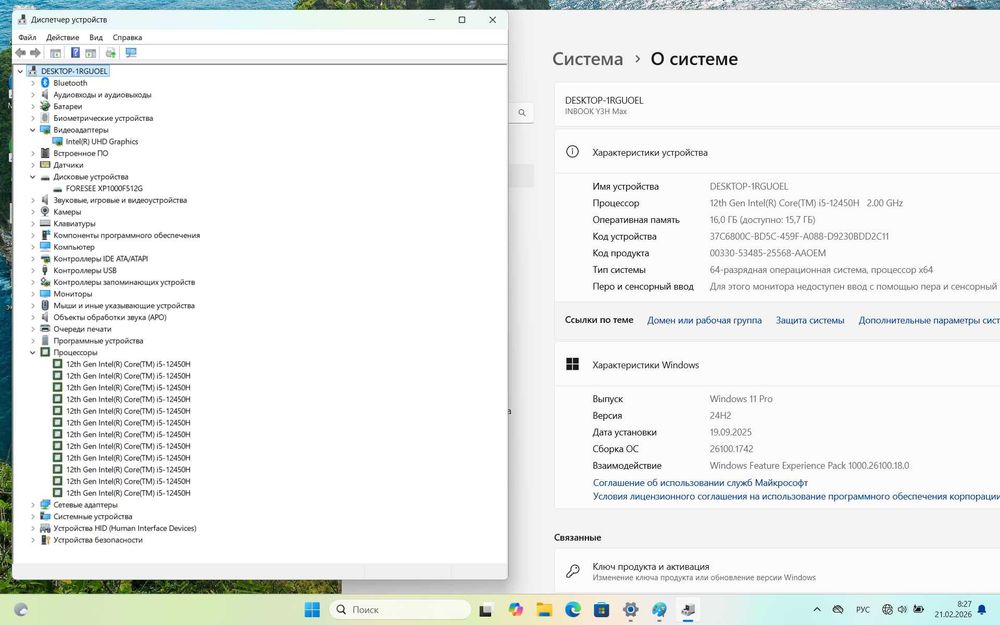Select the Встроенное ПО row

(x=80, y=153)
